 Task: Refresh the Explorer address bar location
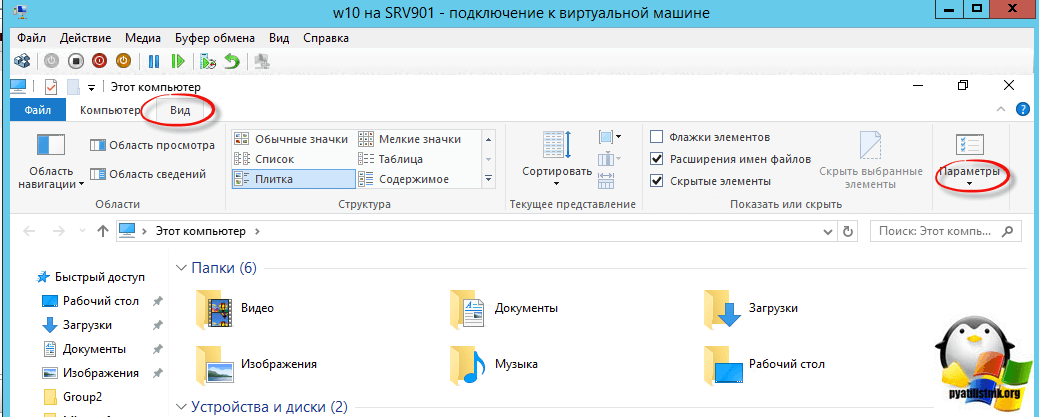pos(848,231)
